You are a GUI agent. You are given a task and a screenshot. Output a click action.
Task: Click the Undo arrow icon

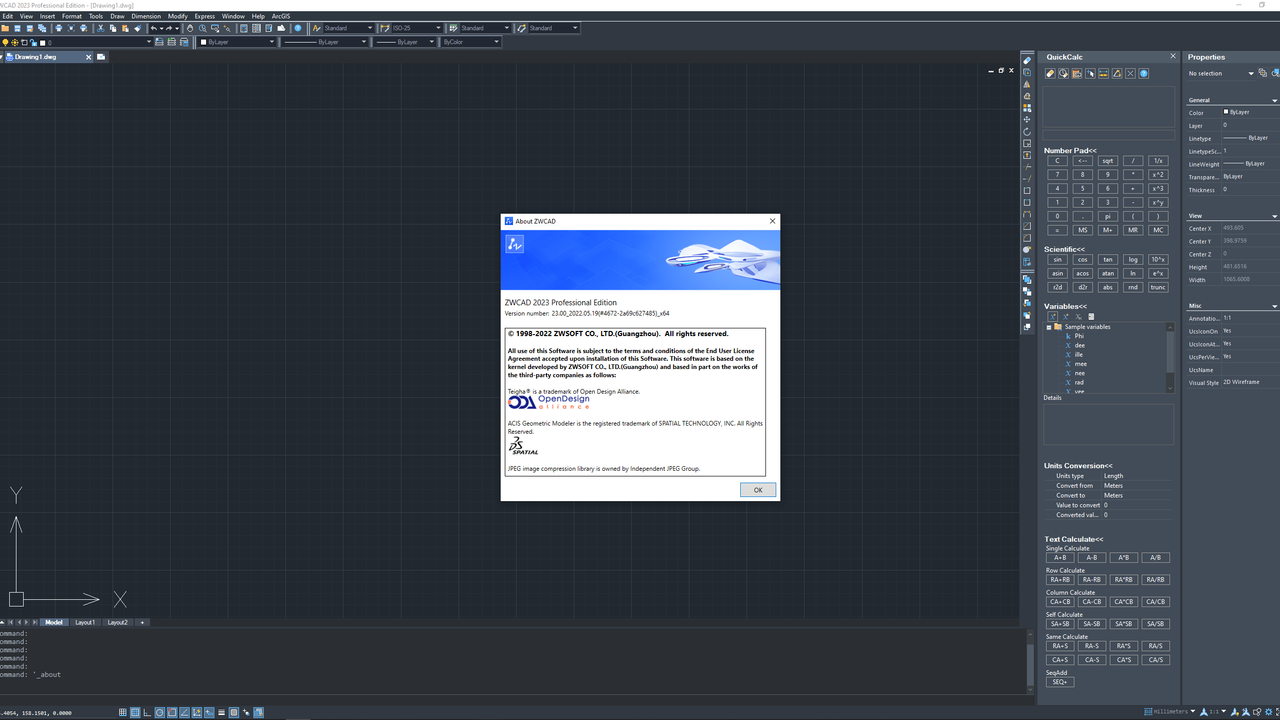tap(154, 28)
